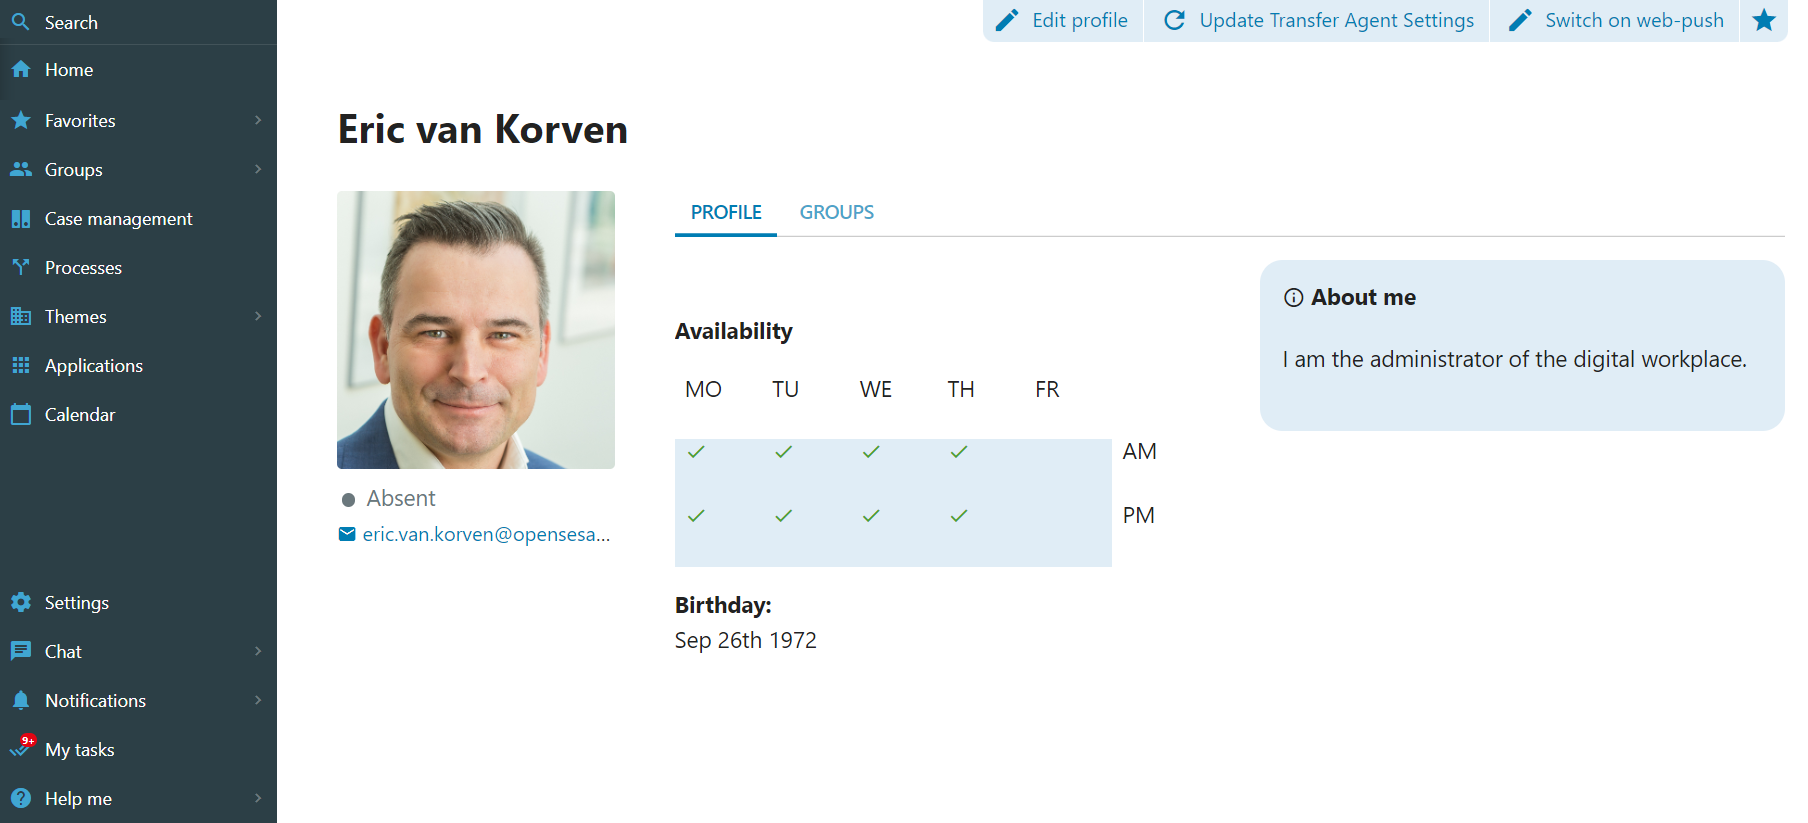The height and width of the screenshot is (823, 1808).
Task: Expand the Groups submenu chevron
Action: tap(258, 169)
